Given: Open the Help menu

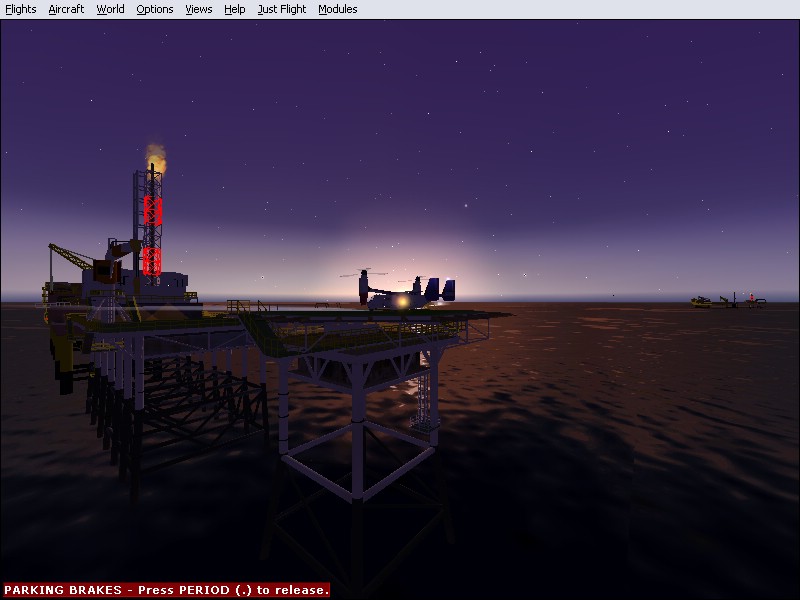Looking at the screenshot, I should tap(234, 9).
